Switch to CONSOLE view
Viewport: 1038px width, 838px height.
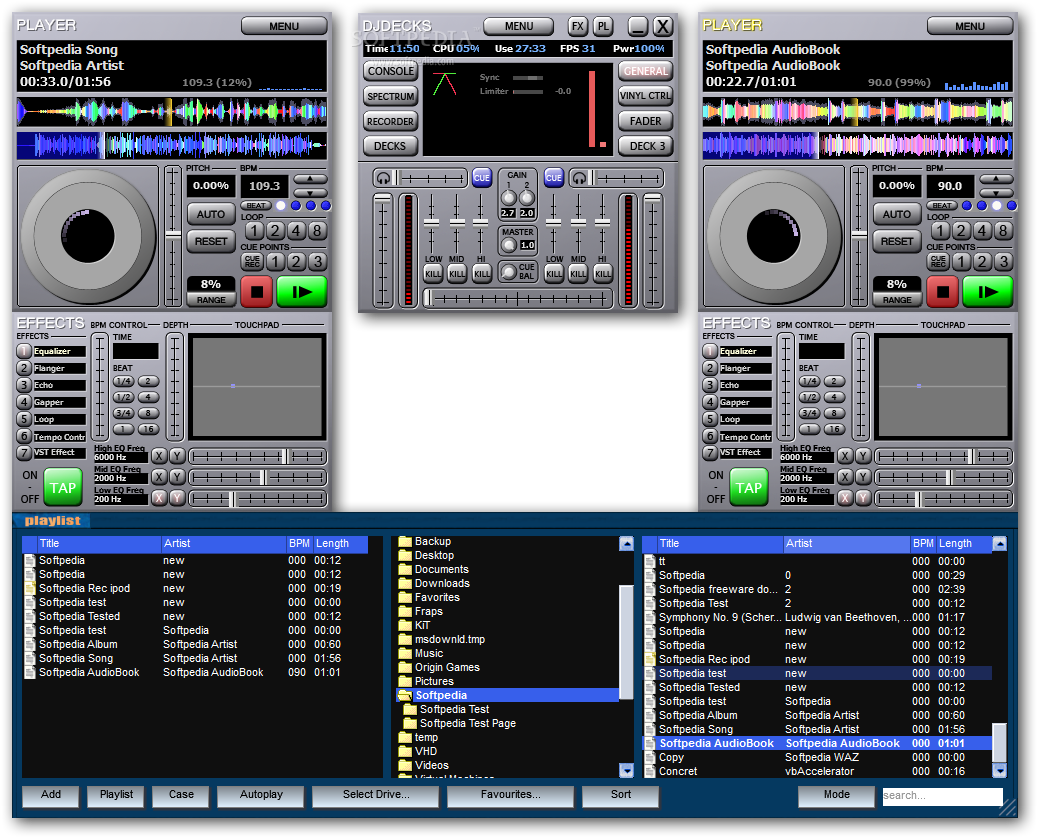(x=391, y=71)
